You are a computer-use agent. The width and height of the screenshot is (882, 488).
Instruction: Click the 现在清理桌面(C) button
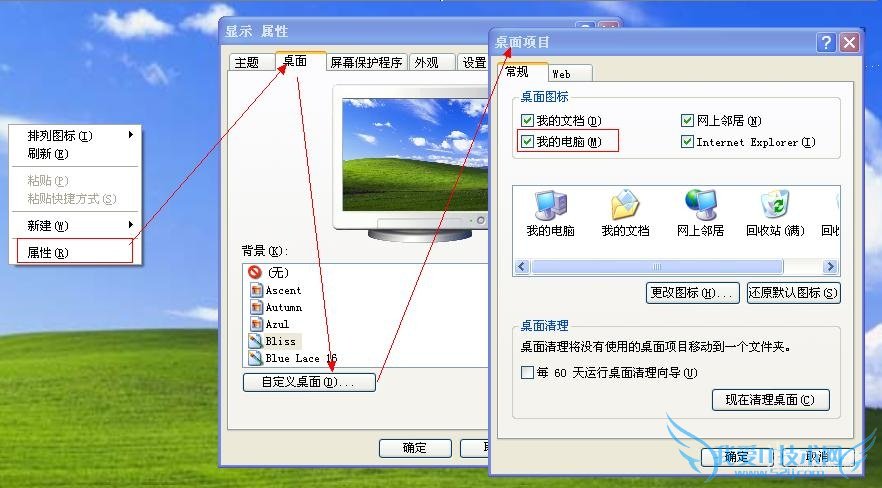pyautogui.click(x=771, y=400)
